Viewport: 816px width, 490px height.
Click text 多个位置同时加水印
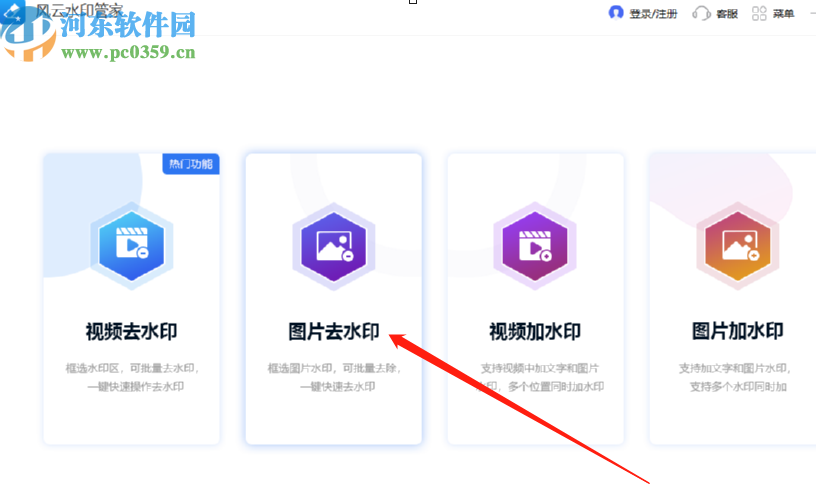(x=556, y=386)
